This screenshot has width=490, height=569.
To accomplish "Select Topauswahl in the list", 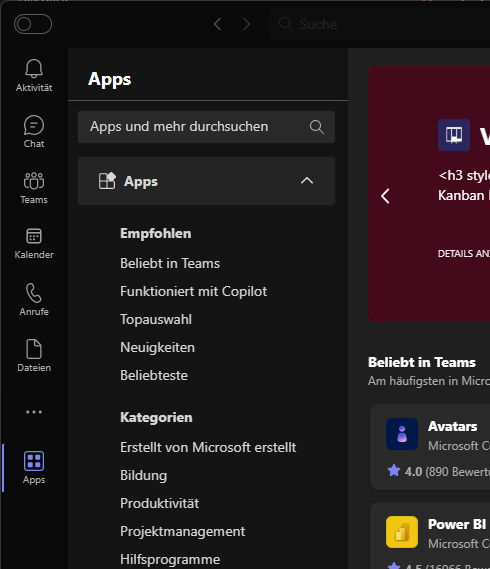I will [x=156, y=319].
